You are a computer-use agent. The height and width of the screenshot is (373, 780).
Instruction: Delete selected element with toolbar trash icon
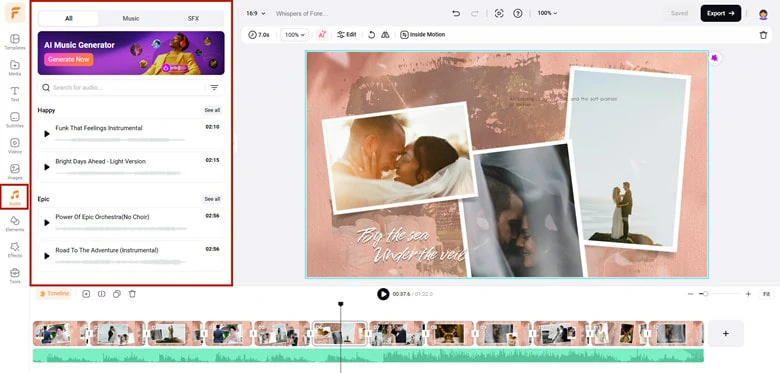tap(763, 35)
